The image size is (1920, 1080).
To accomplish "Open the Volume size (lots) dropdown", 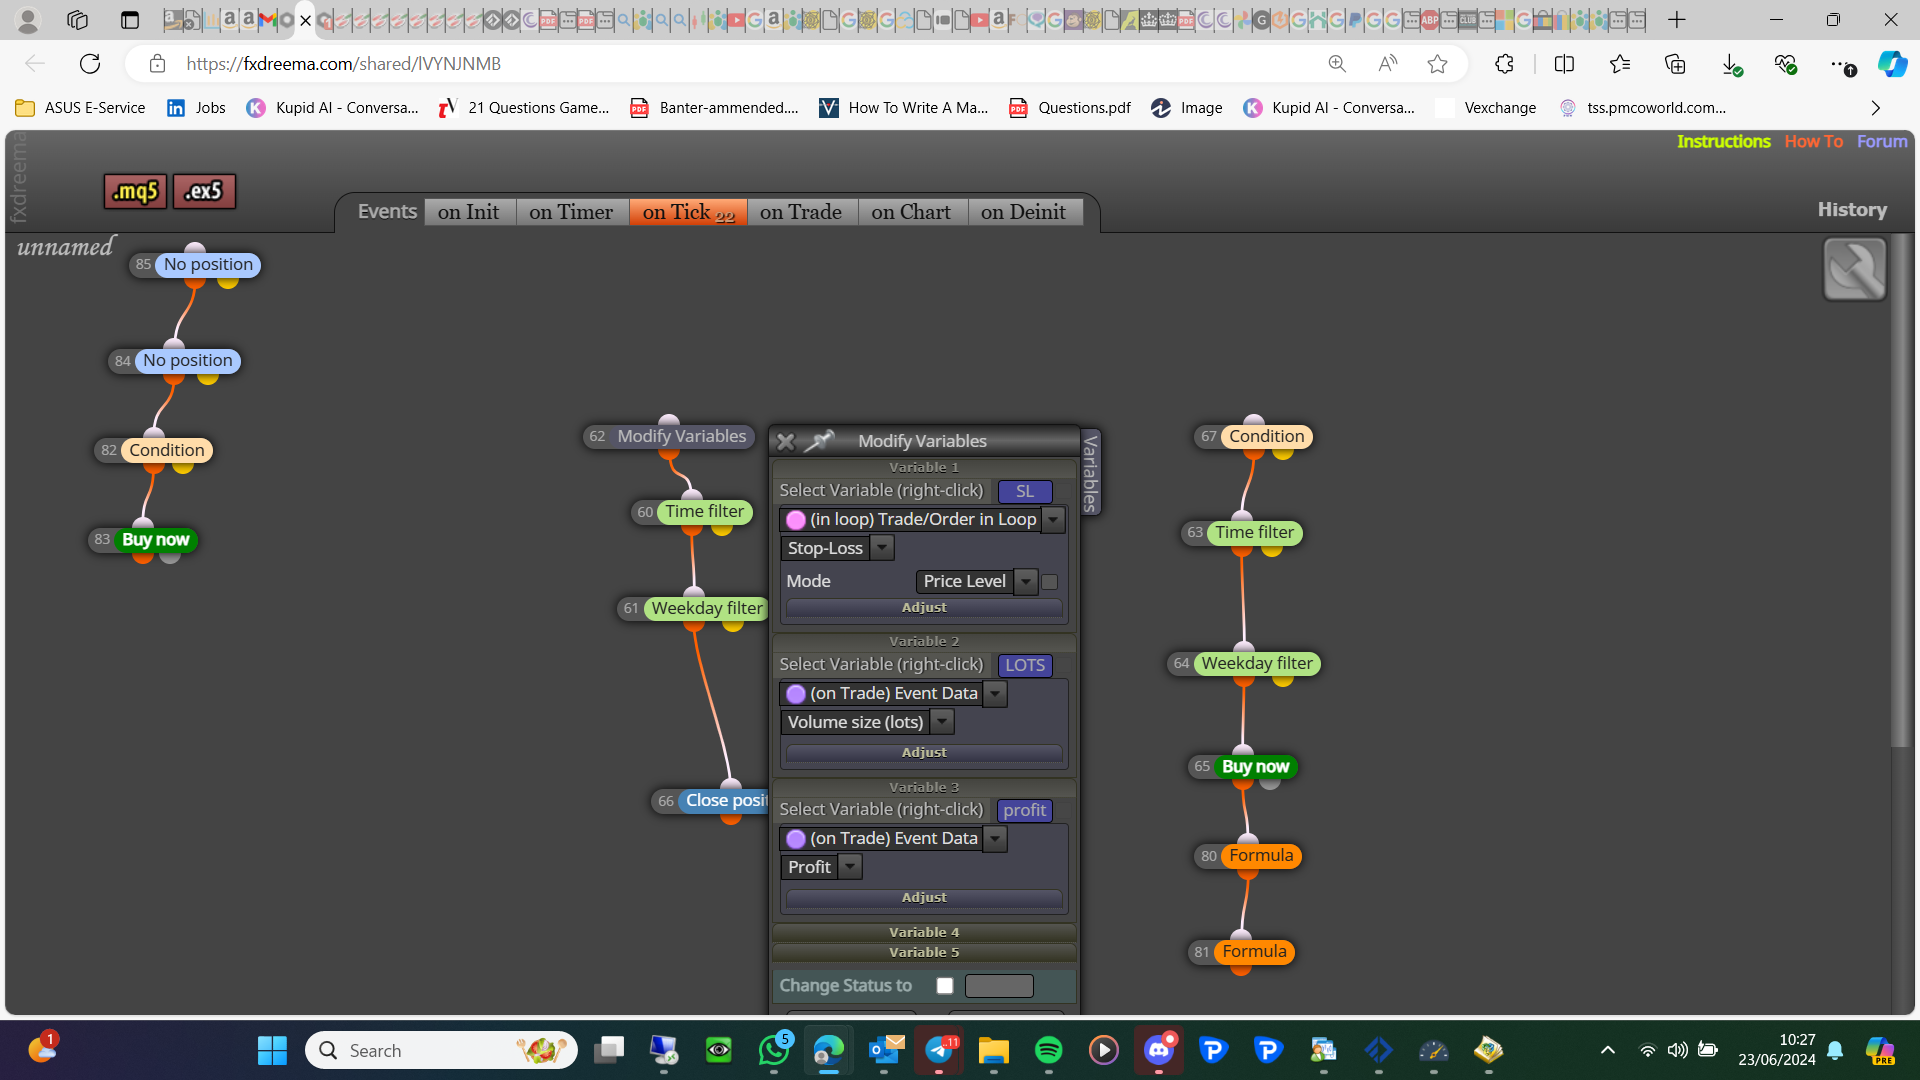I will click(942, 723).
